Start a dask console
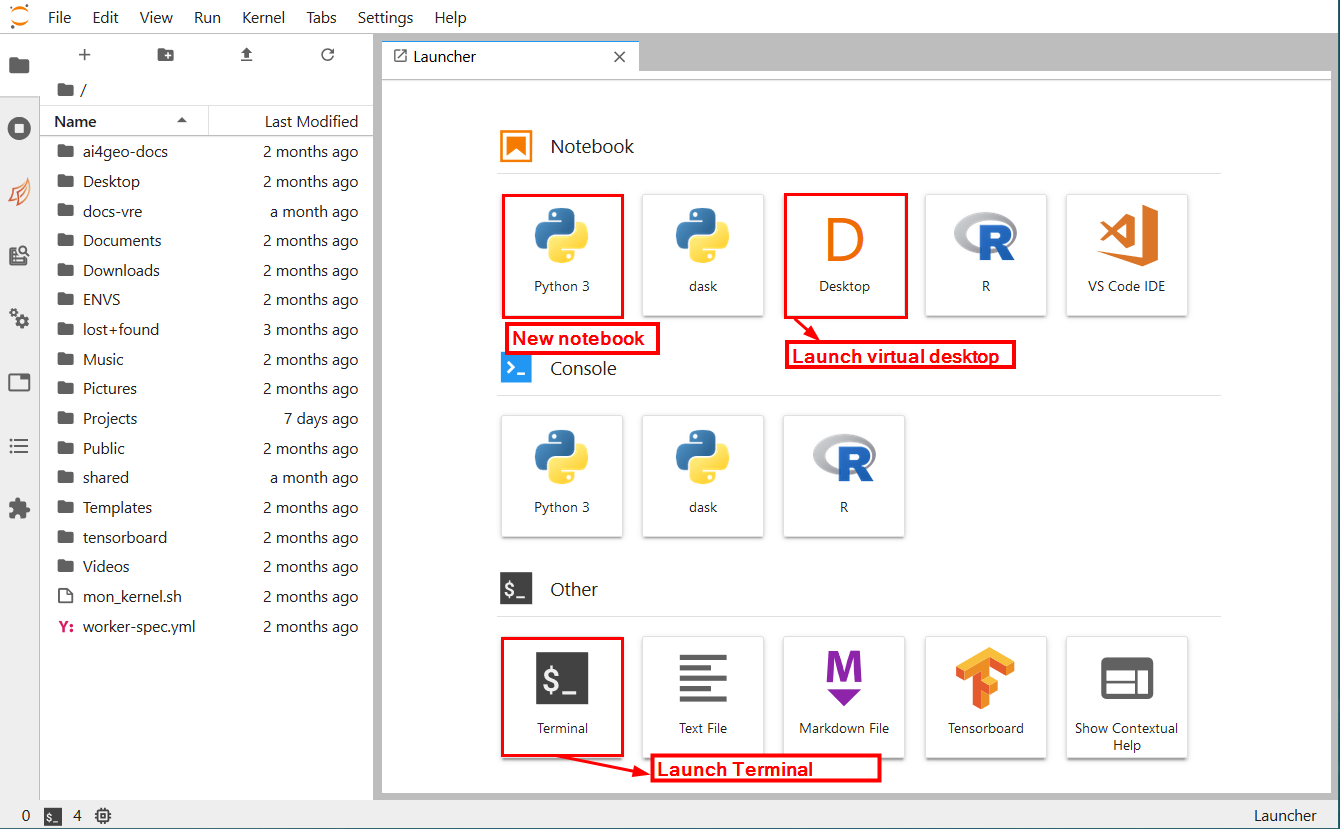 click(703, 476)
